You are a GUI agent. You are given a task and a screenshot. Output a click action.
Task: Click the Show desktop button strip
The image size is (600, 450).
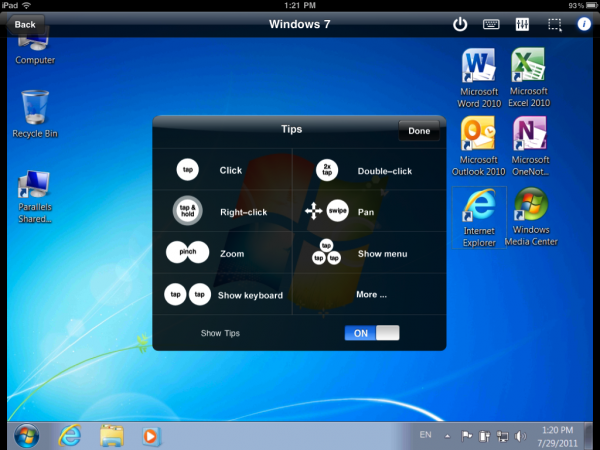(x=589, y=436)
